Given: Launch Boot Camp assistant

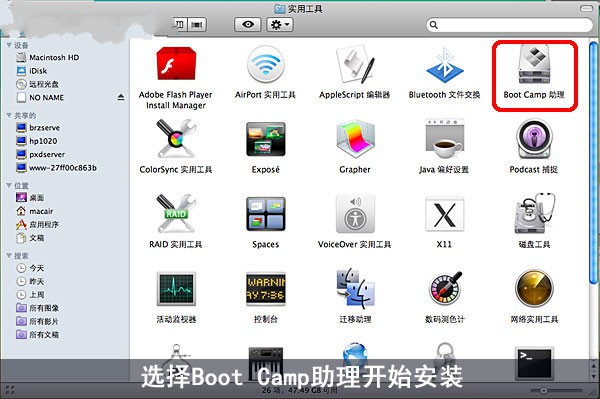Looking at the screenshot, I should (x=534, y=64).
